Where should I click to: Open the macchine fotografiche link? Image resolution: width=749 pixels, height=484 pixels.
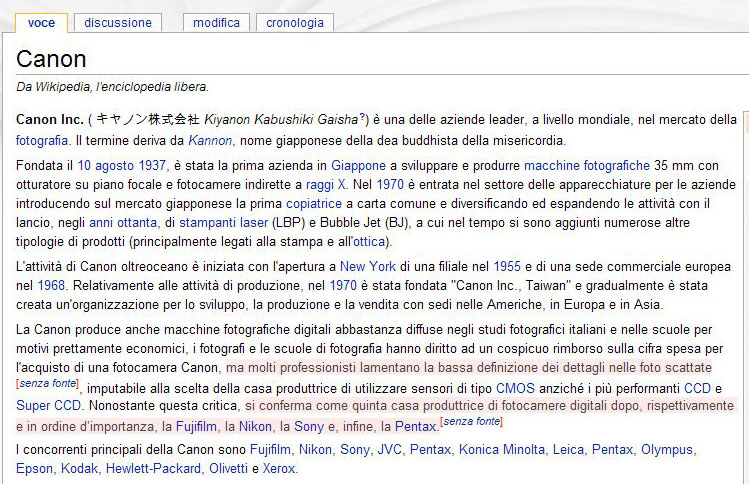click(x=587, y=165)
